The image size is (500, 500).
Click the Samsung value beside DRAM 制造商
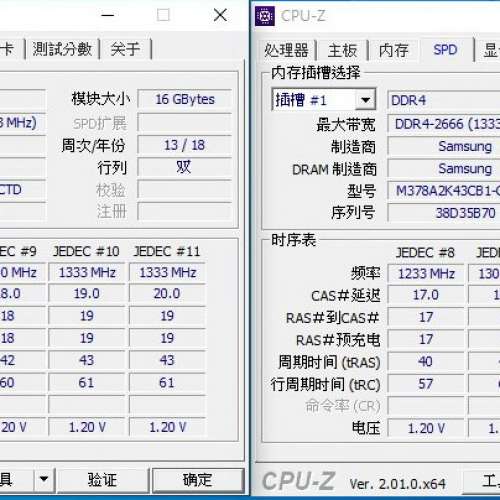444,169
